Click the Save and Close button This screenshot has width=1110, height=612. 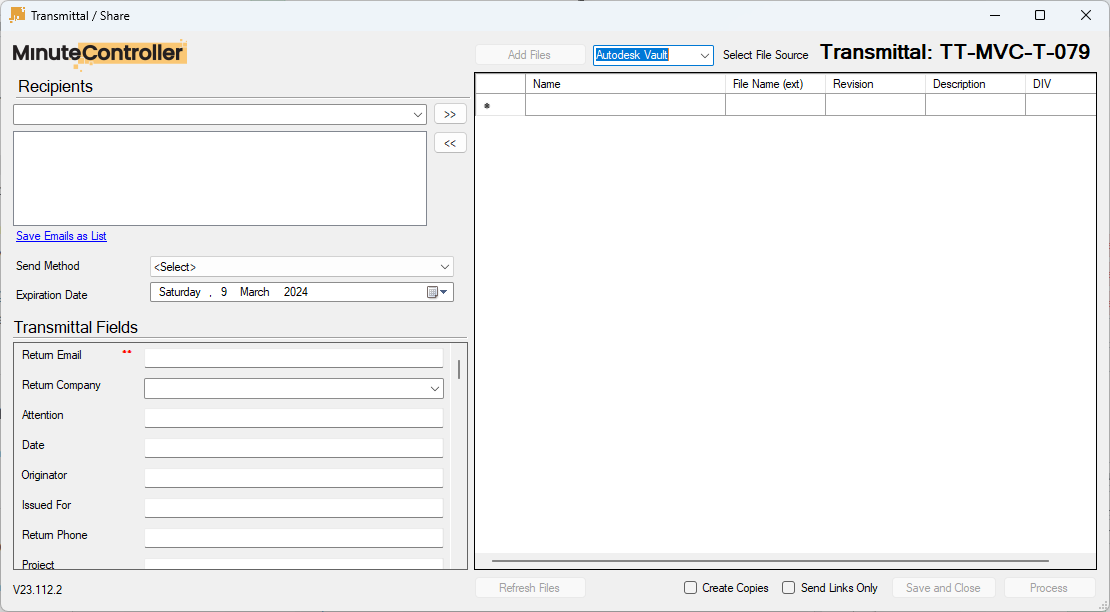click(942, 587)
